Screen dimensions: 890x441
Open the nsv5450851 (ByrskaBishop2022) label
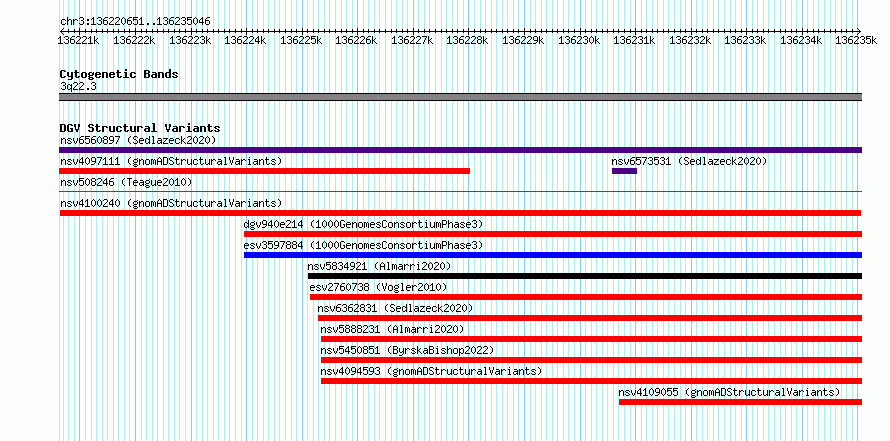click(x=407, y=350)
